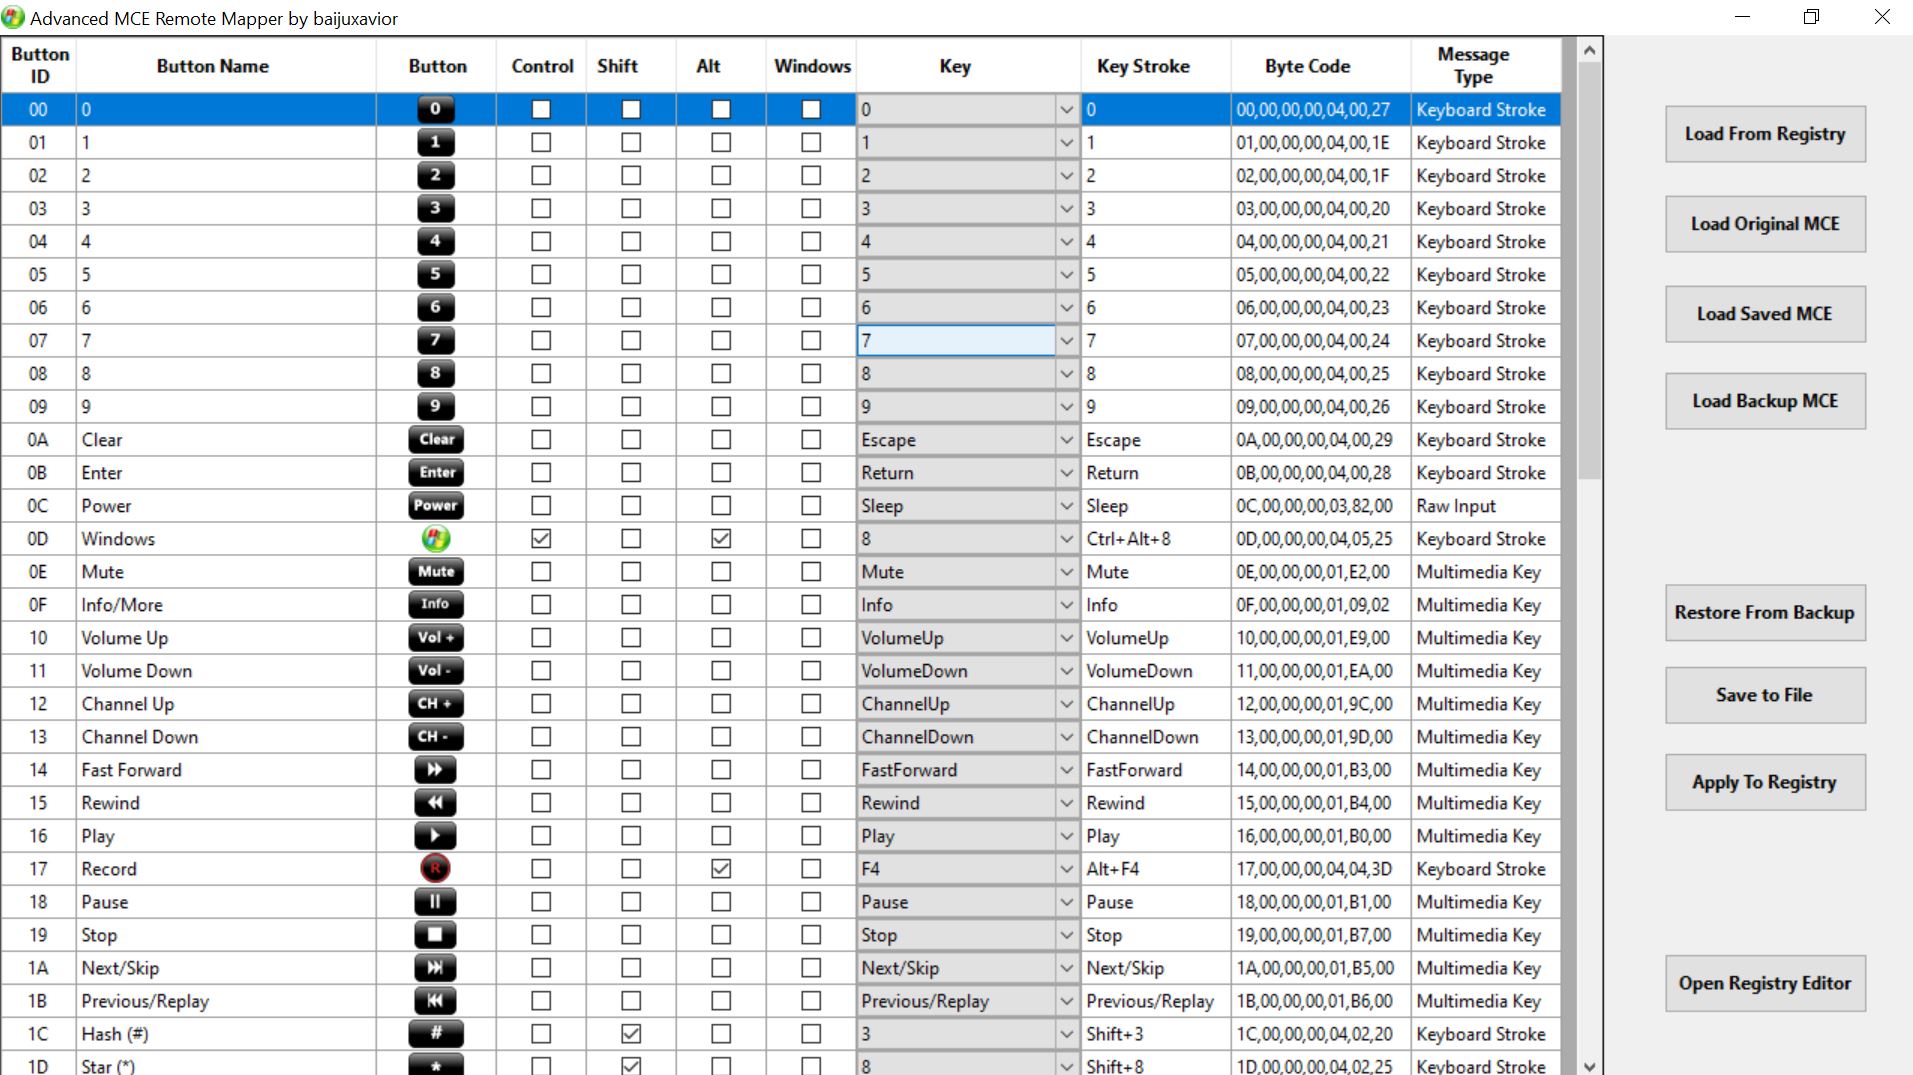Click the Vol - remote button icon
The image size is (1913, 1075).
pos(435,670)
